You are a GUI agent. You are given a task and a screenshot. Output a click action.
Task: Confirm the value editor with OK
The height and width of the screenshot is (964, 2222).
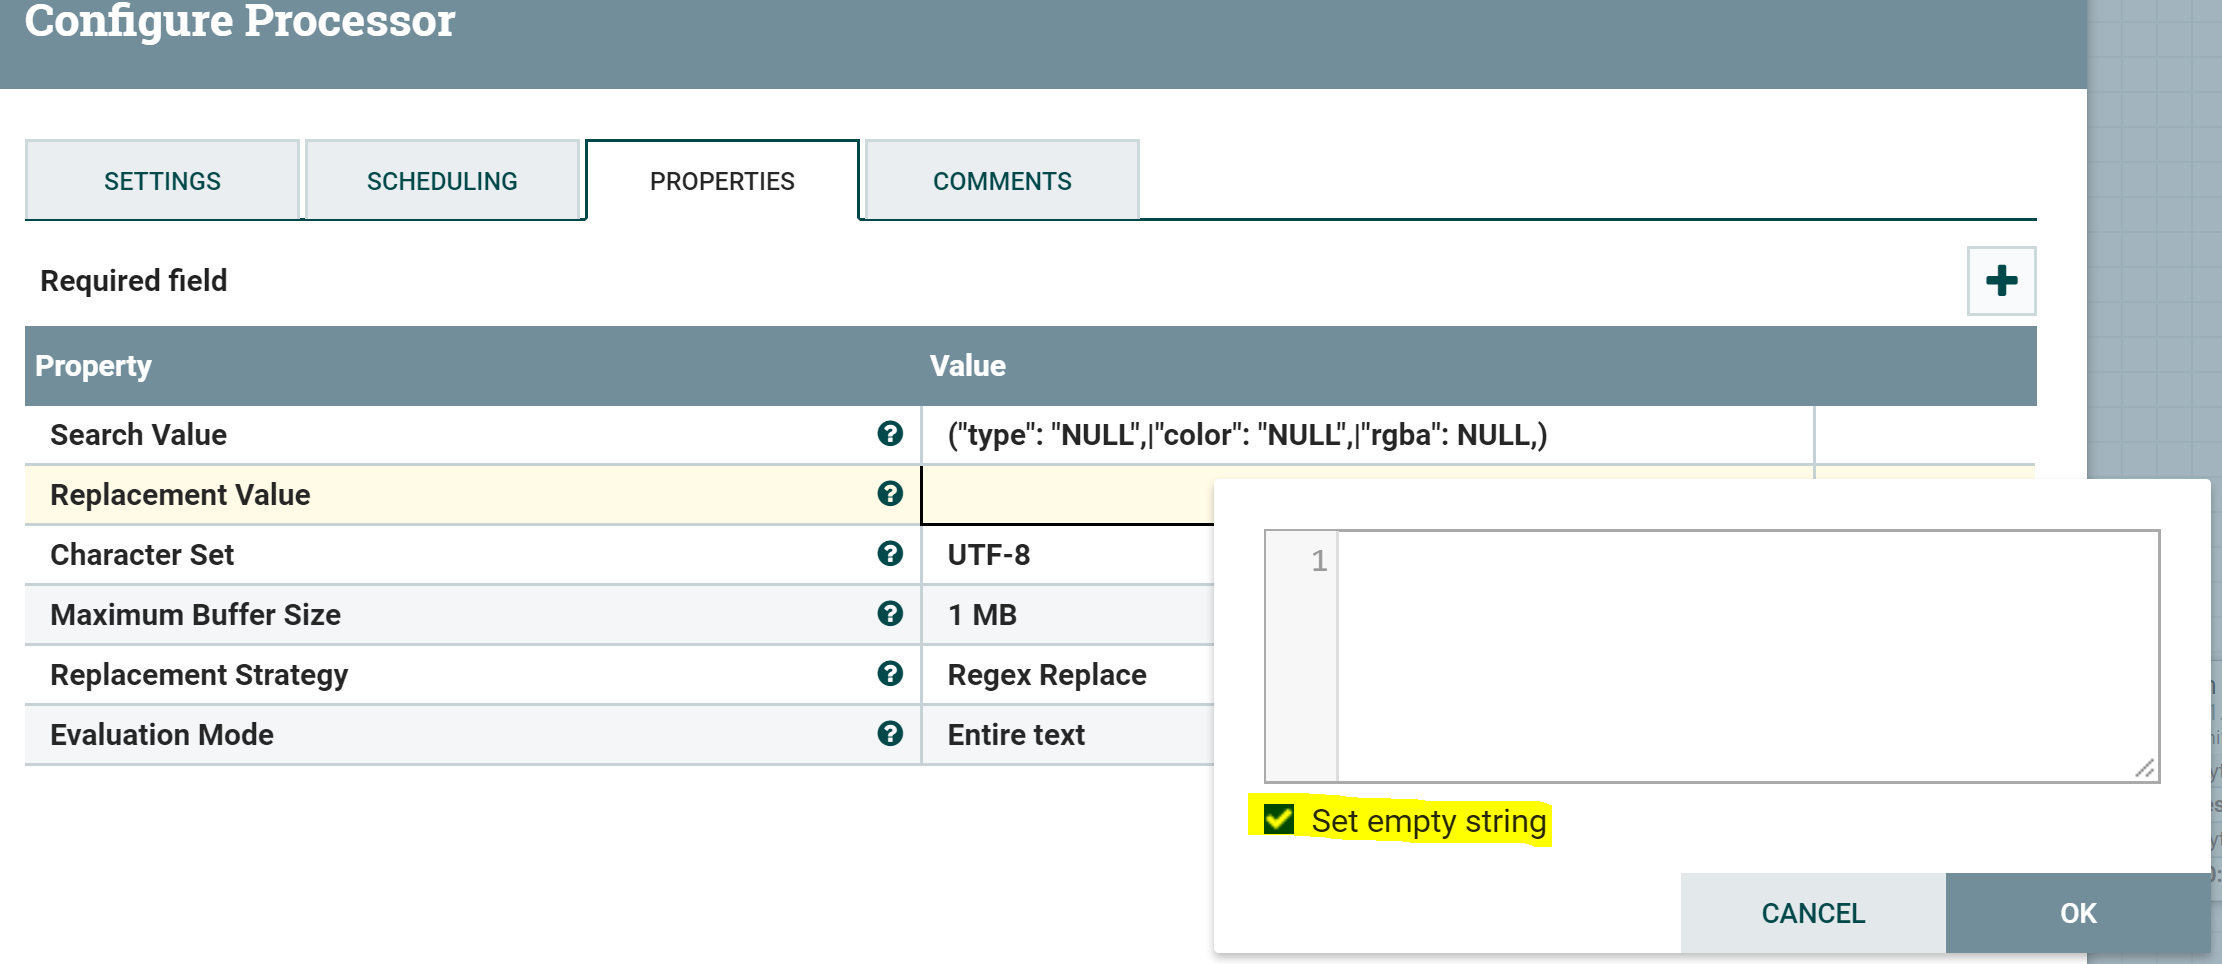coord(2078,913)
